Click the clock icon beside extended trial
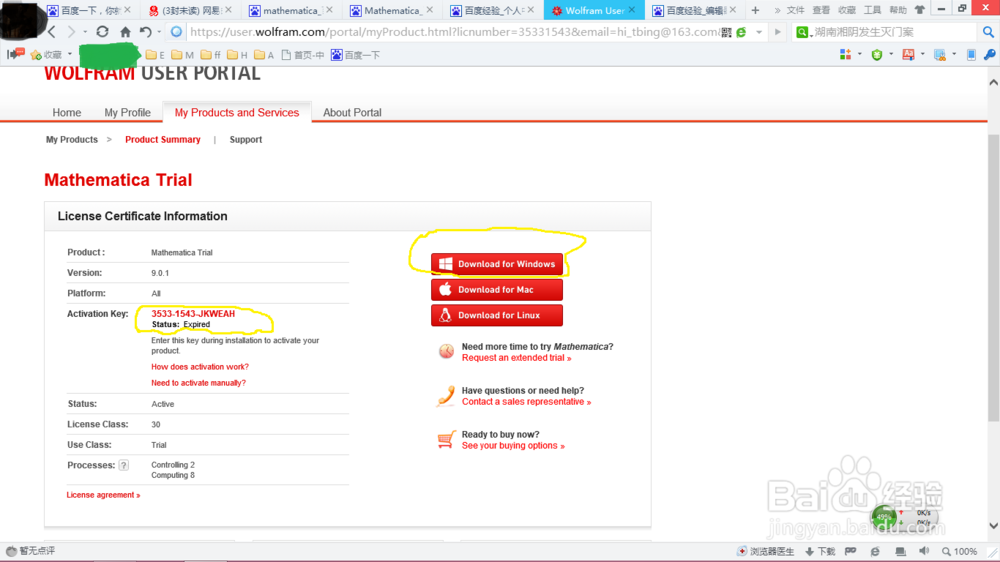This screenshot has height=562, width=1000. [x=446, y=351]
